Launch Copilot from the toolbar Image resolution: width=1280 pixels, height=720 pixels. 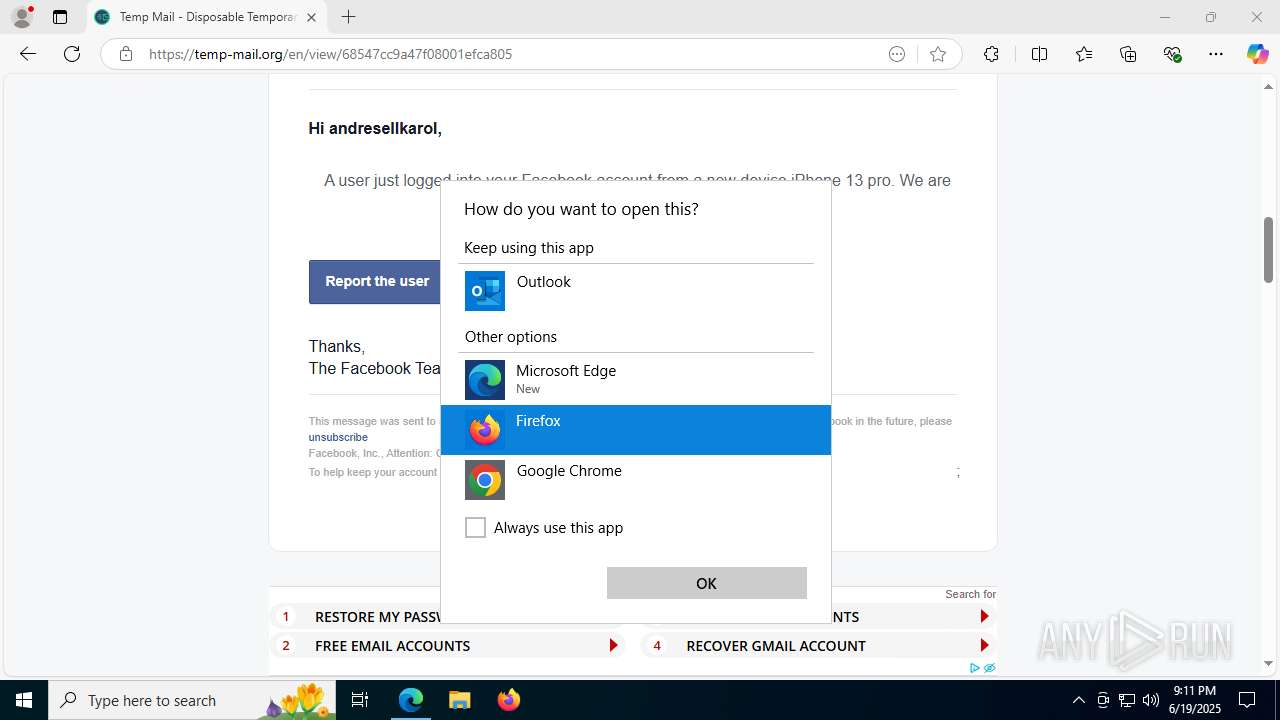coord(1257,54)
